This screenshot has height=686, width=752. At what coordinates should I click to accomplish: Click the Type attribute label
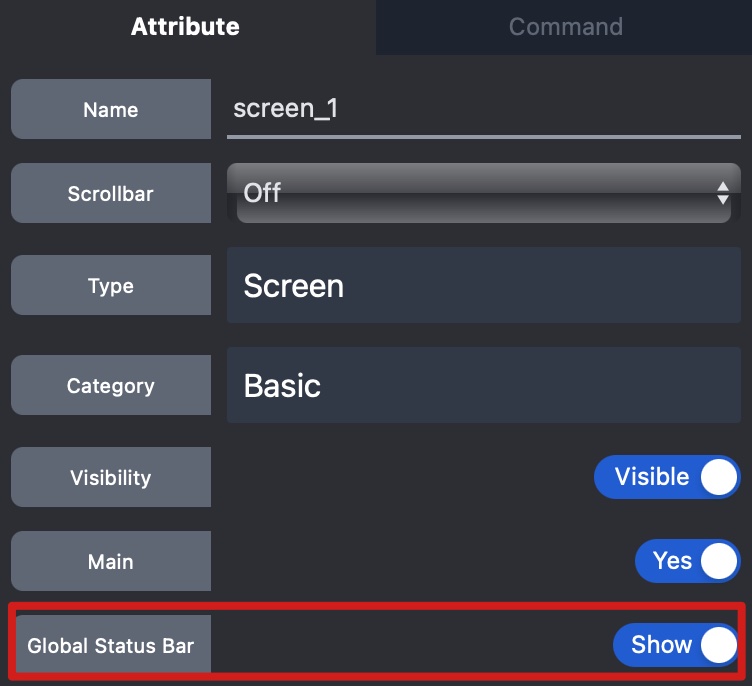[x=111, y=286]
